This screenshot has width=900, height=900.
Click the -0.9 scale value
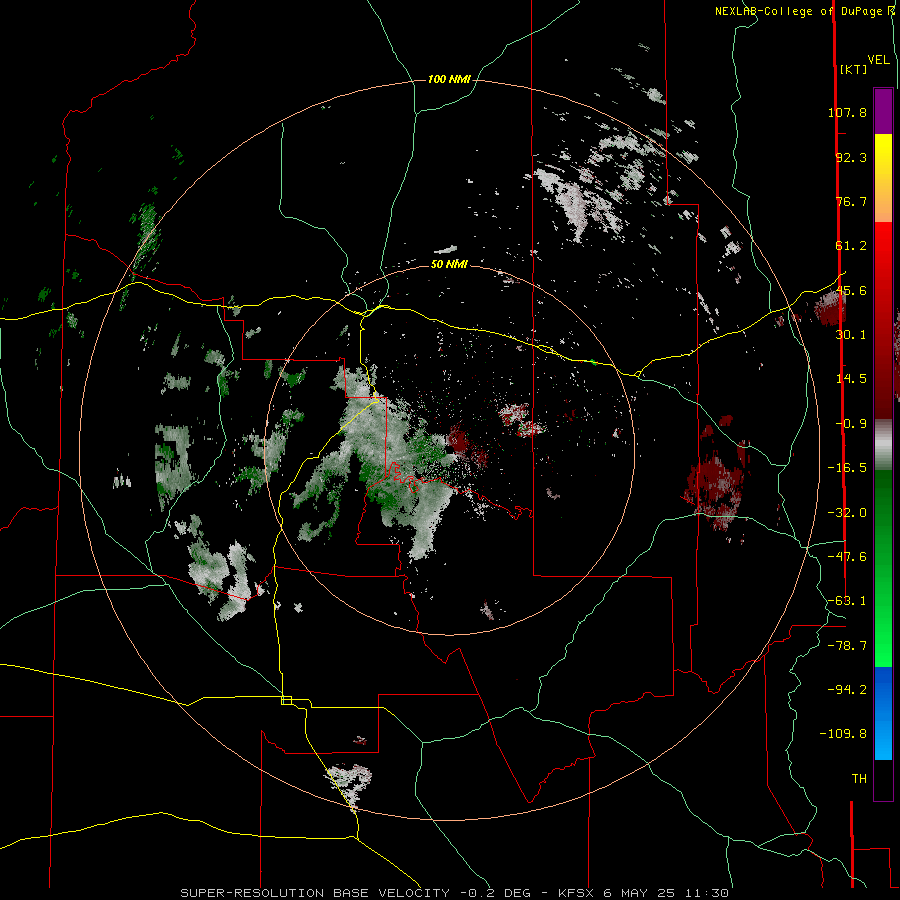point(851,424)
